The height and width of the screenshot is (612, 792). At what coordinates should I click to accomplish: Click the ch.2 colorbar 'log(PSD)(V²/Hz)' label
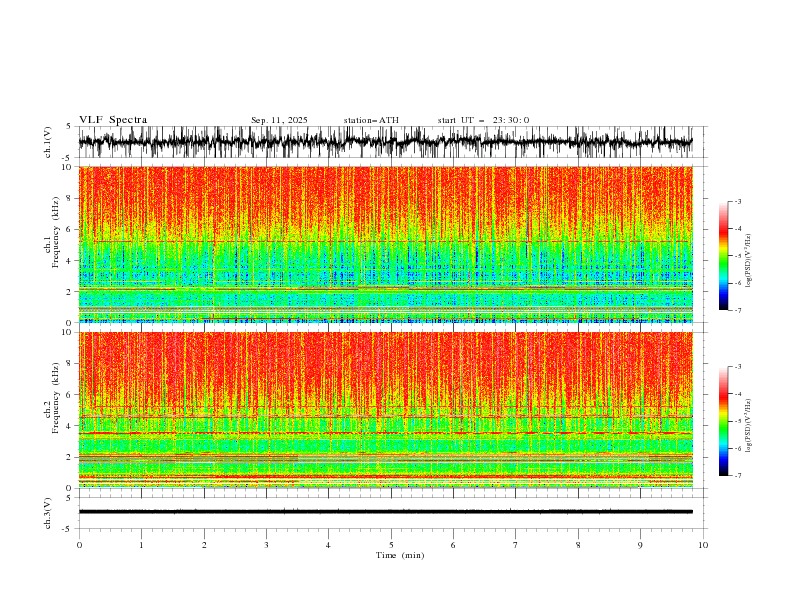pos(748,426)
